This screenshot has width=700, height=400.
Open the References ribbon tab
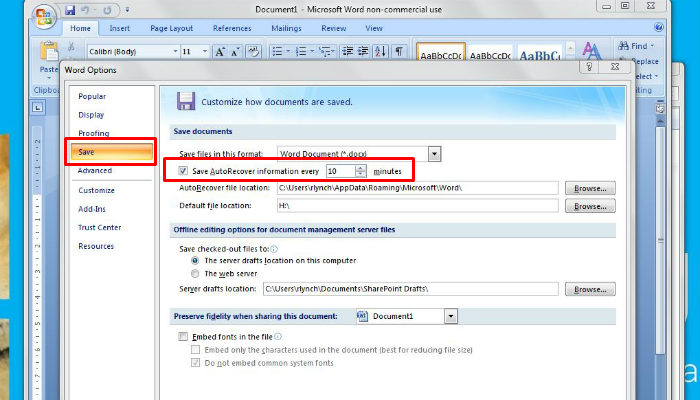(x=232, y=28)
